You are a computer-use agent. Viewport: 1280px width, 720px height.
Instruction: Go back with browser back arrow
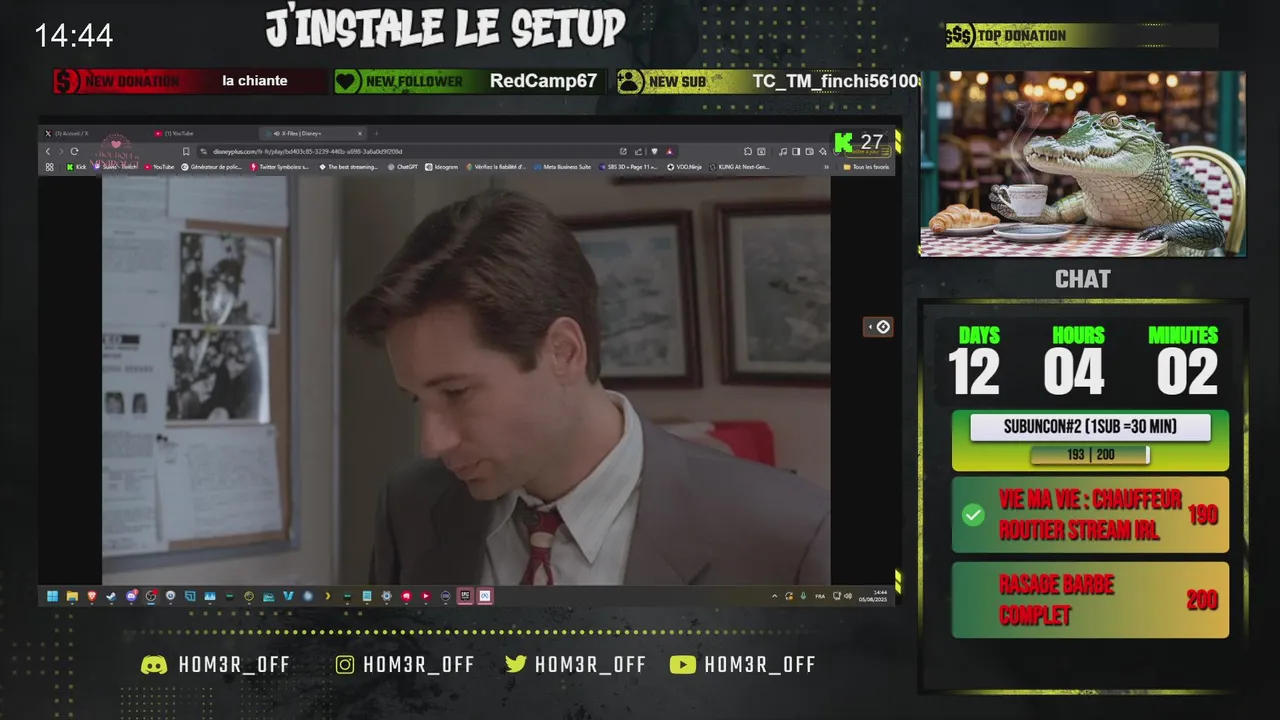pos(48,151)
